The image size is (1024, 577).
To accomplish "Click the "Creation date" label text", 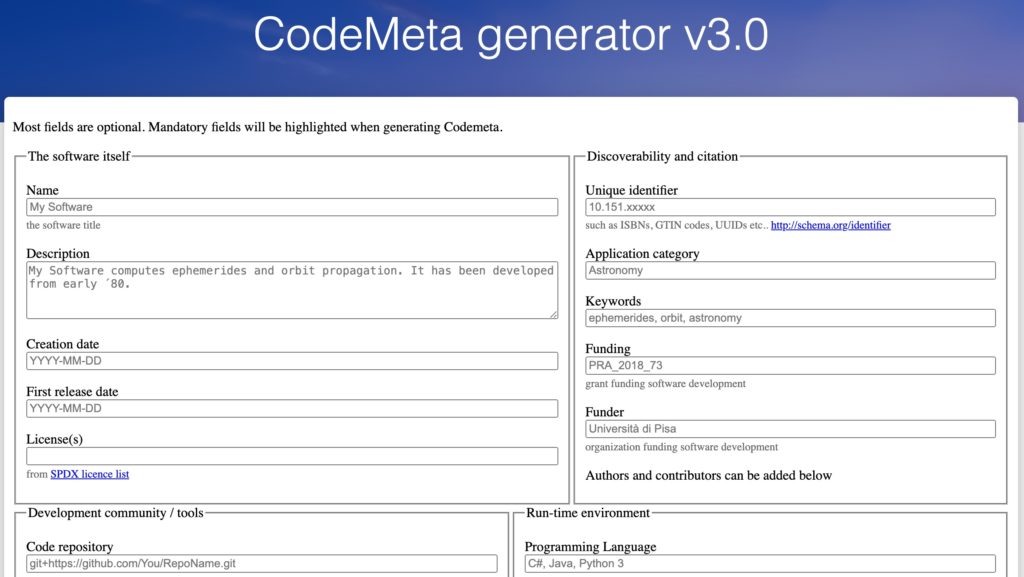I will (62, 344).
